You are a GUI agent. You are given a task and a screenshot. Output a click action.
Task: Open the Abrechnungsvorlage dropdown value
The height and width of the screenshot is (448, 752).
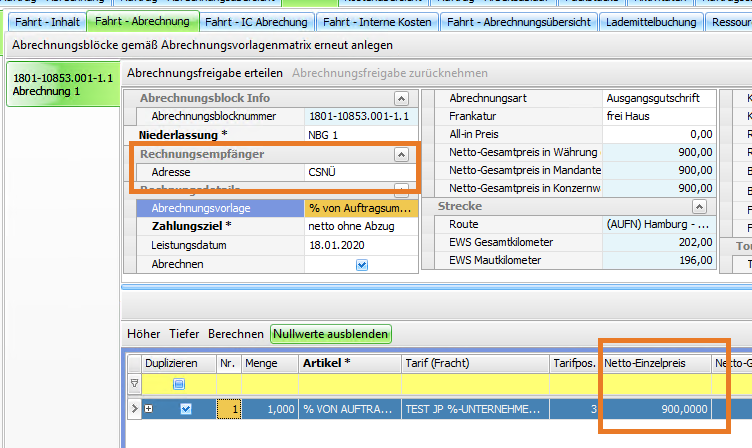[x=358, y=208]
